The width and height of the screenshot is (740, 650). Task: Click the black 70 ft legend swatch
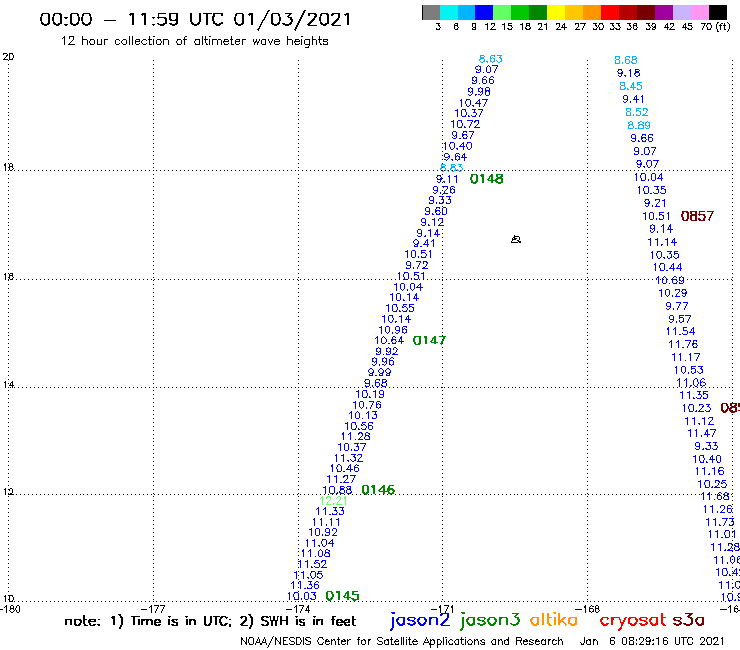coord(717,12)
